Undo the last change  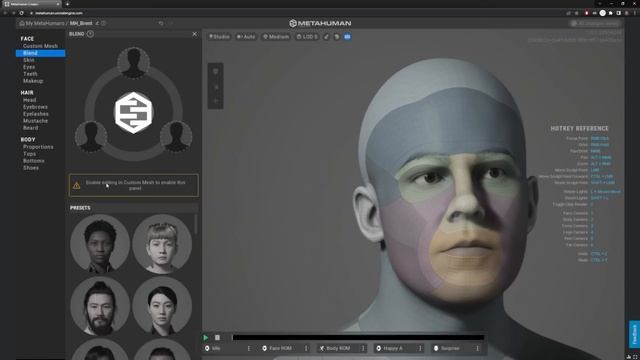click(x=161, y=23)
